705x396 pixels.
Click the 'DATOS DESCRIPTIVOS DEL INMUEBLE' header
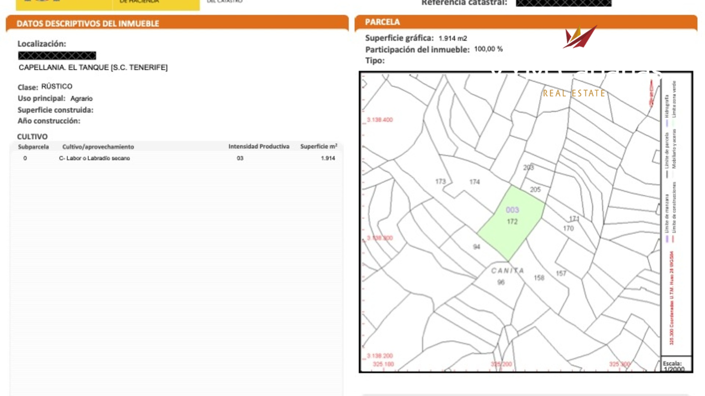(88, 23)
